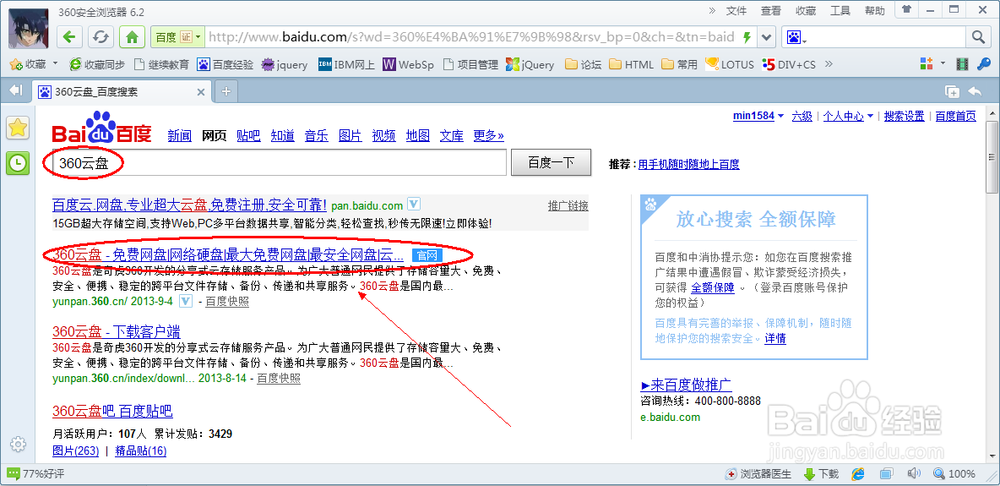Click the tab list windows icon
Viewport: 1000px width, 486px height.
952,91
